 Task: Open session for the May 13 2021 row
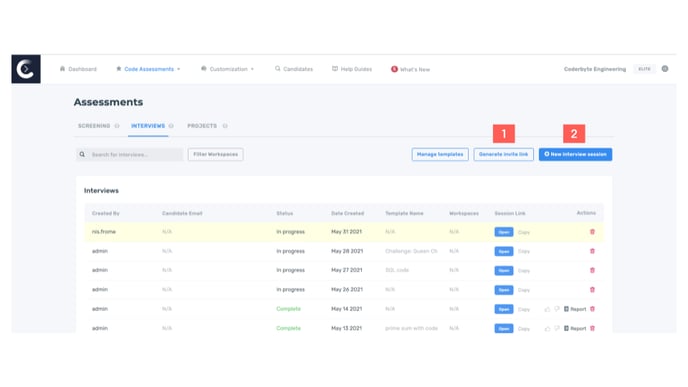504,329
